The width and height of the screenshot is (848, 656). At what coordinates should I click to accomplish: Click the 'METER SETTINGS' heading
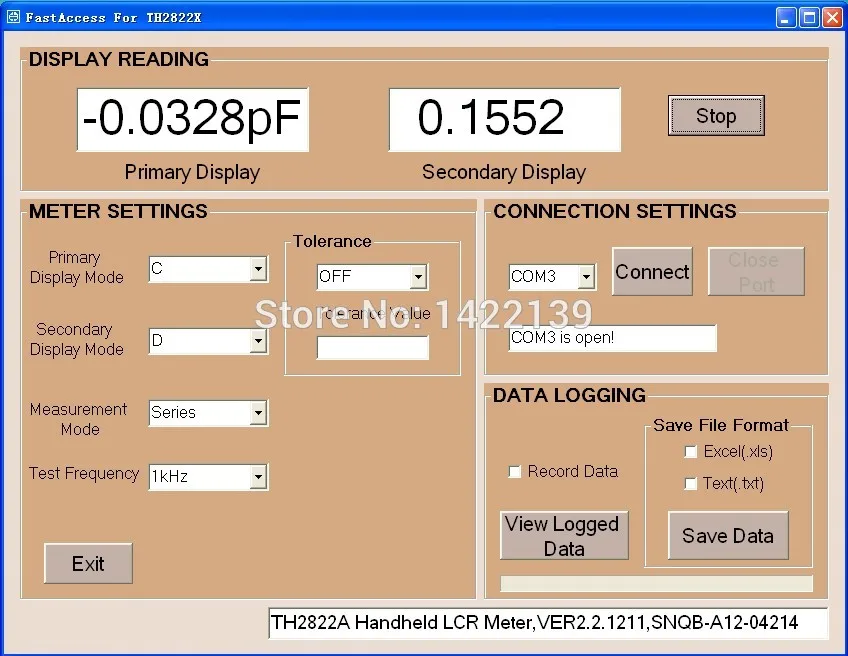[x=118, y=211]
